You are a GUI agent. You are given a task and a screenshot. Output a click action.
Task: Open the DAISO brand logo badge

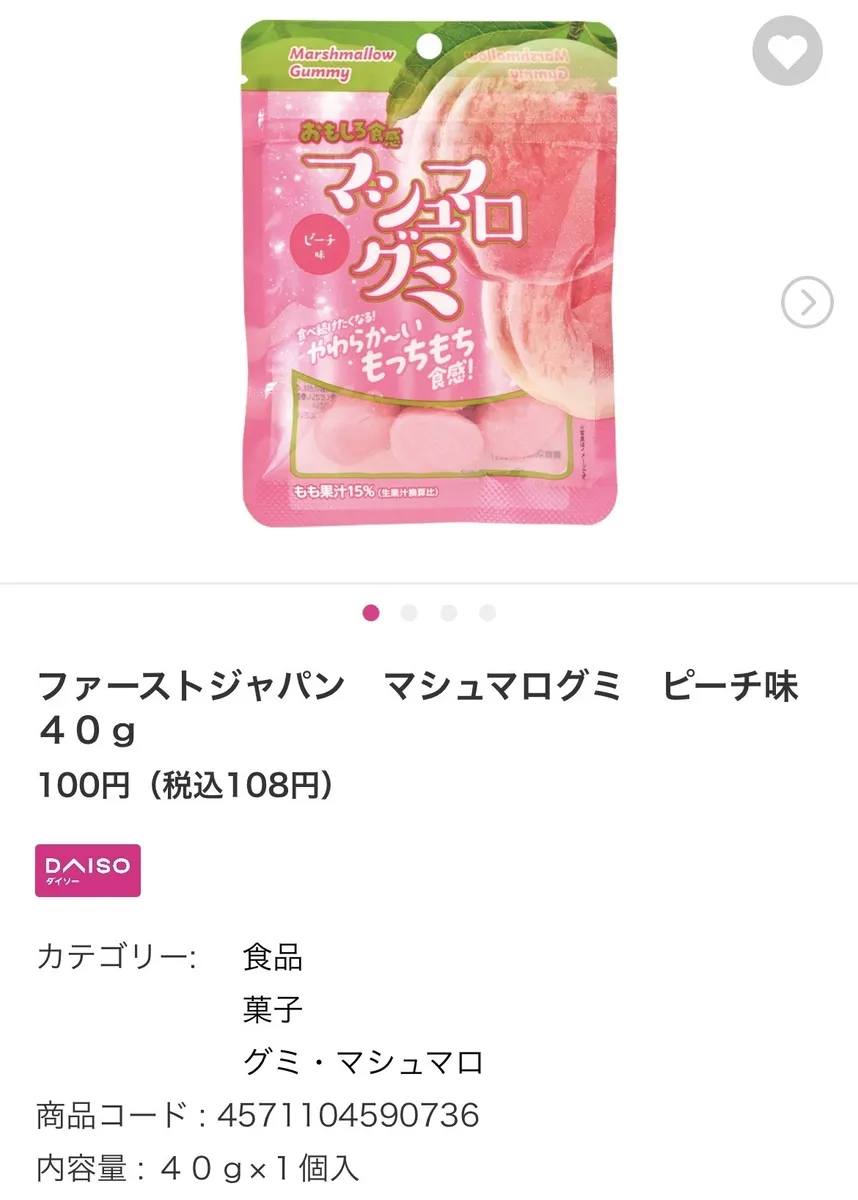pos(88,870)
